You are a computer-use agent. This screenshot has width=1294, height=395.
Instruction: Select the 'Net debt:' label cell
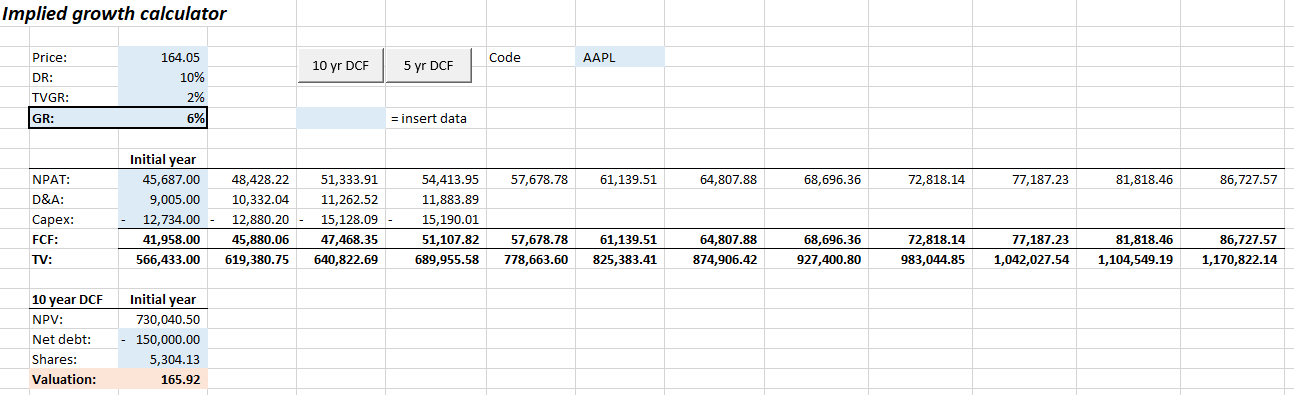74,340
